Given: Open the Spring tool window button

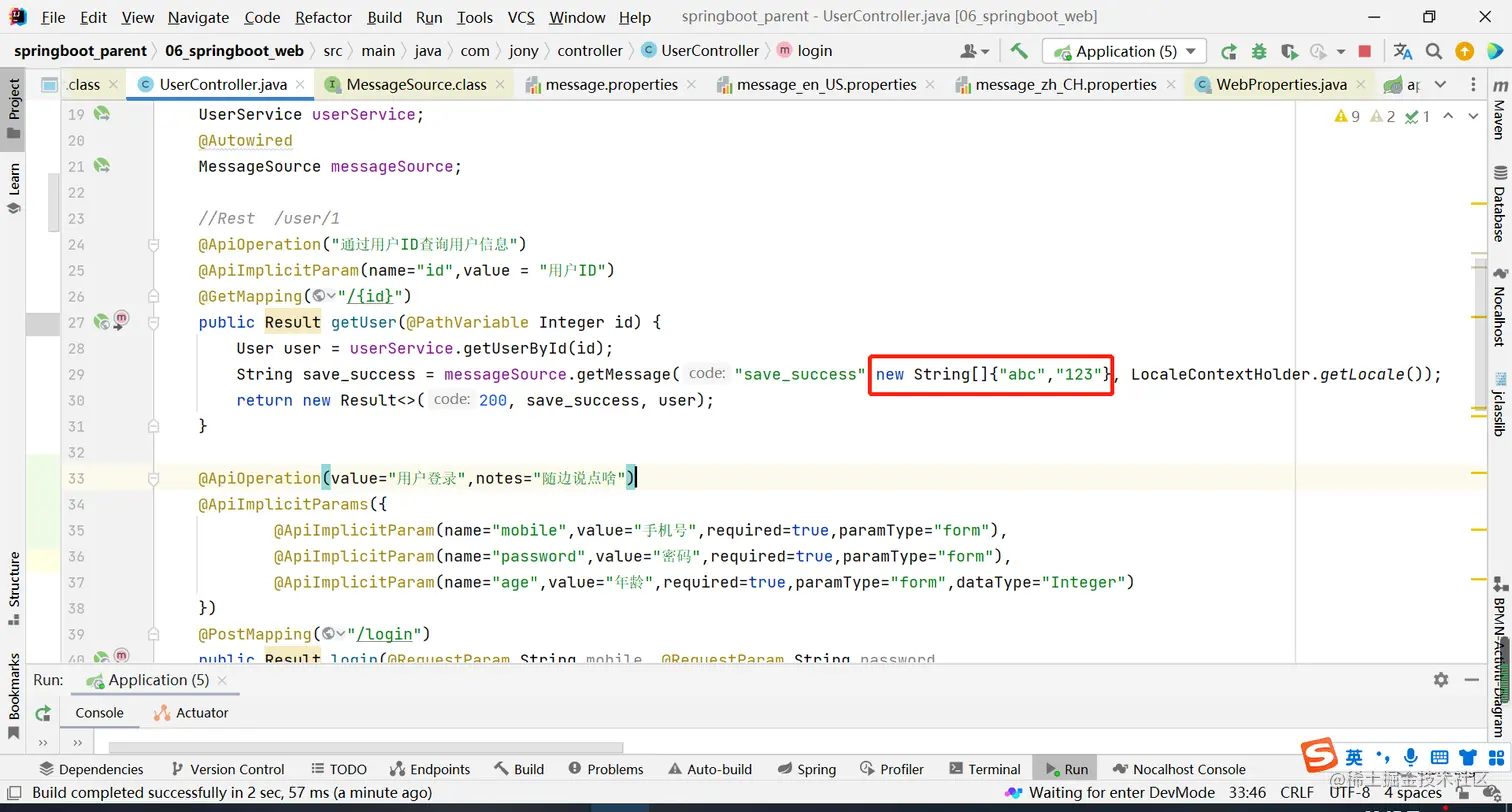Looking at the screenshot, I should click(x=806, y=769).
